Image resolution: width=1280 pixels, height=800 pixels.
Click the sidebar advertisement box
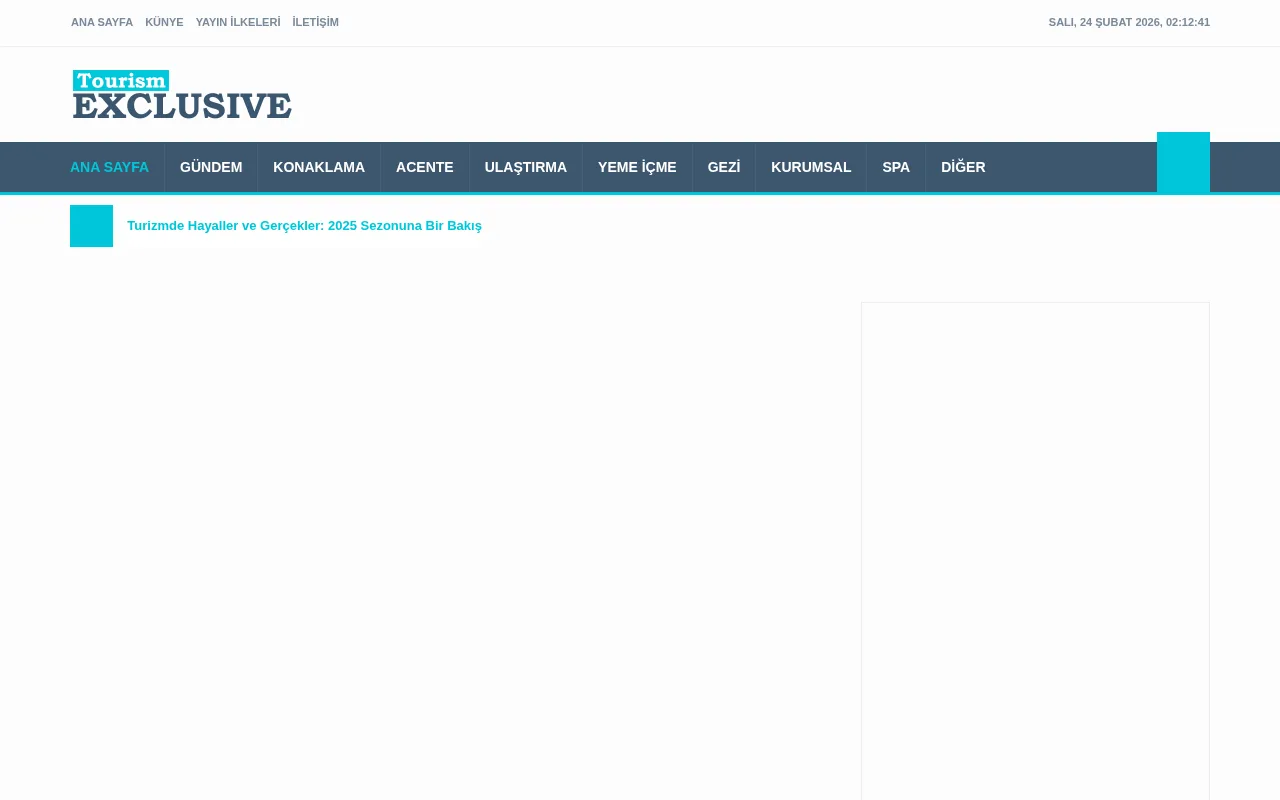click(x=1035, y=550)
